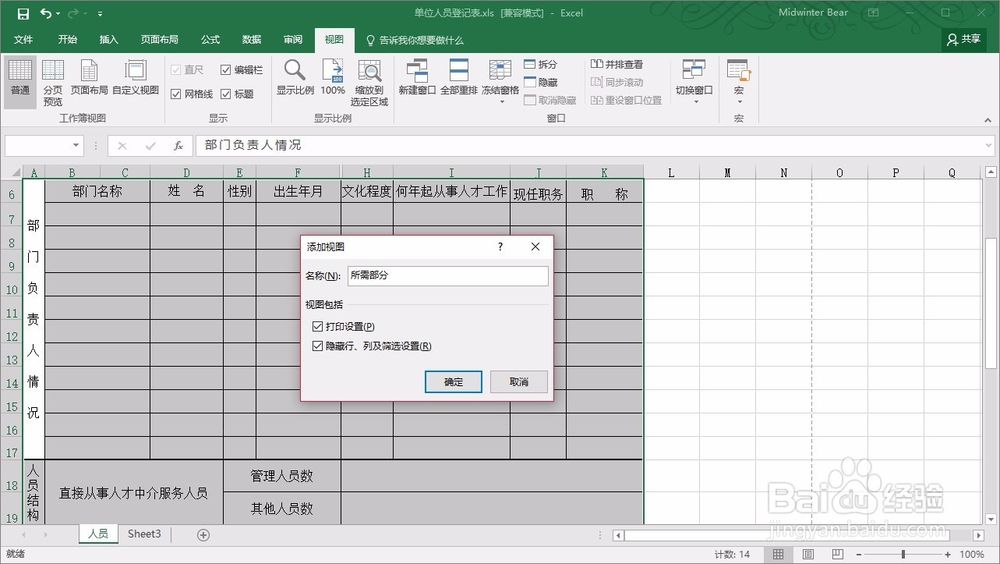Screen dimensions: 1000x564
Task: Click Reset Window Position (重设窗口位置)
Action: click(x=626, y=100)
